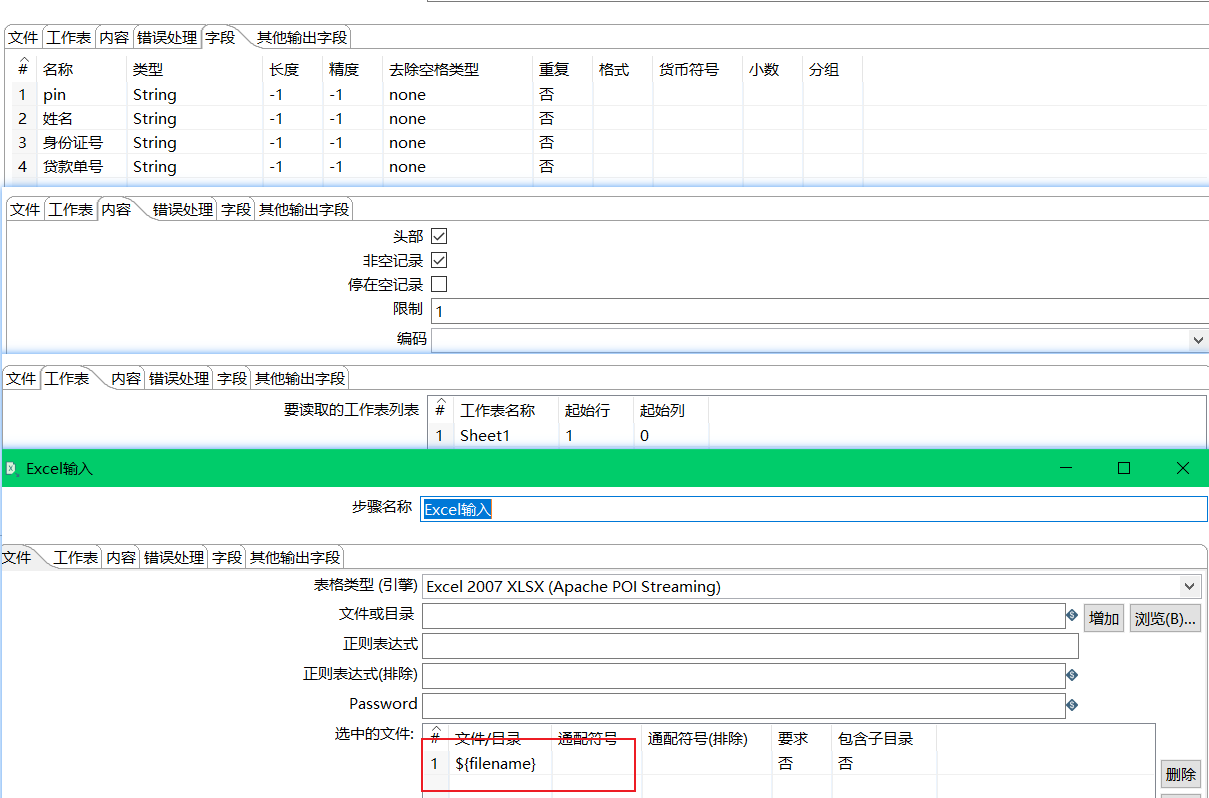Click the 文件或目录 input field
The height and width of the screenshot is (798, 1209).
click(743, 616)
